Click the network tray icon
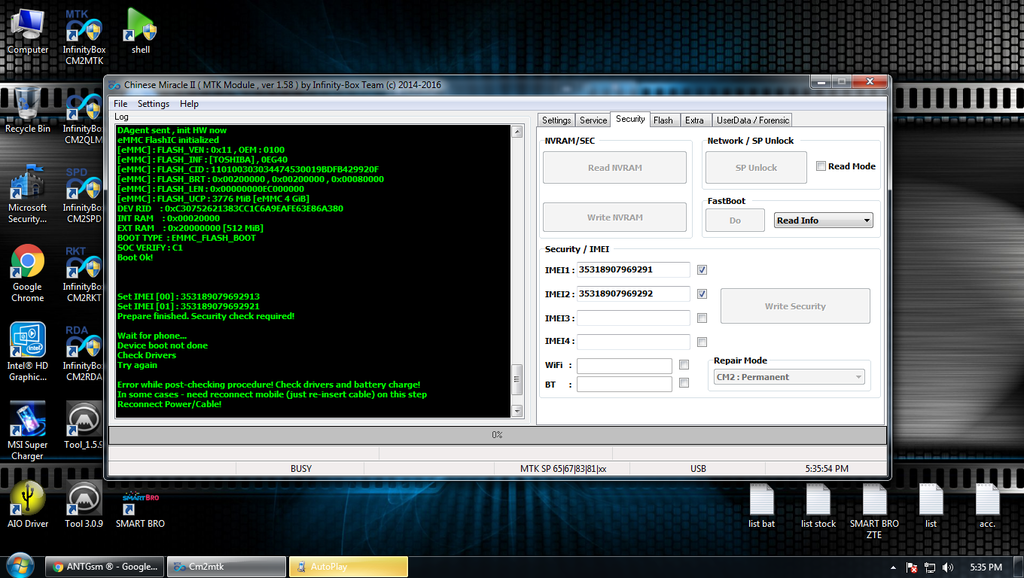Viewport: 1024px width, 578px height. (930, 568)
